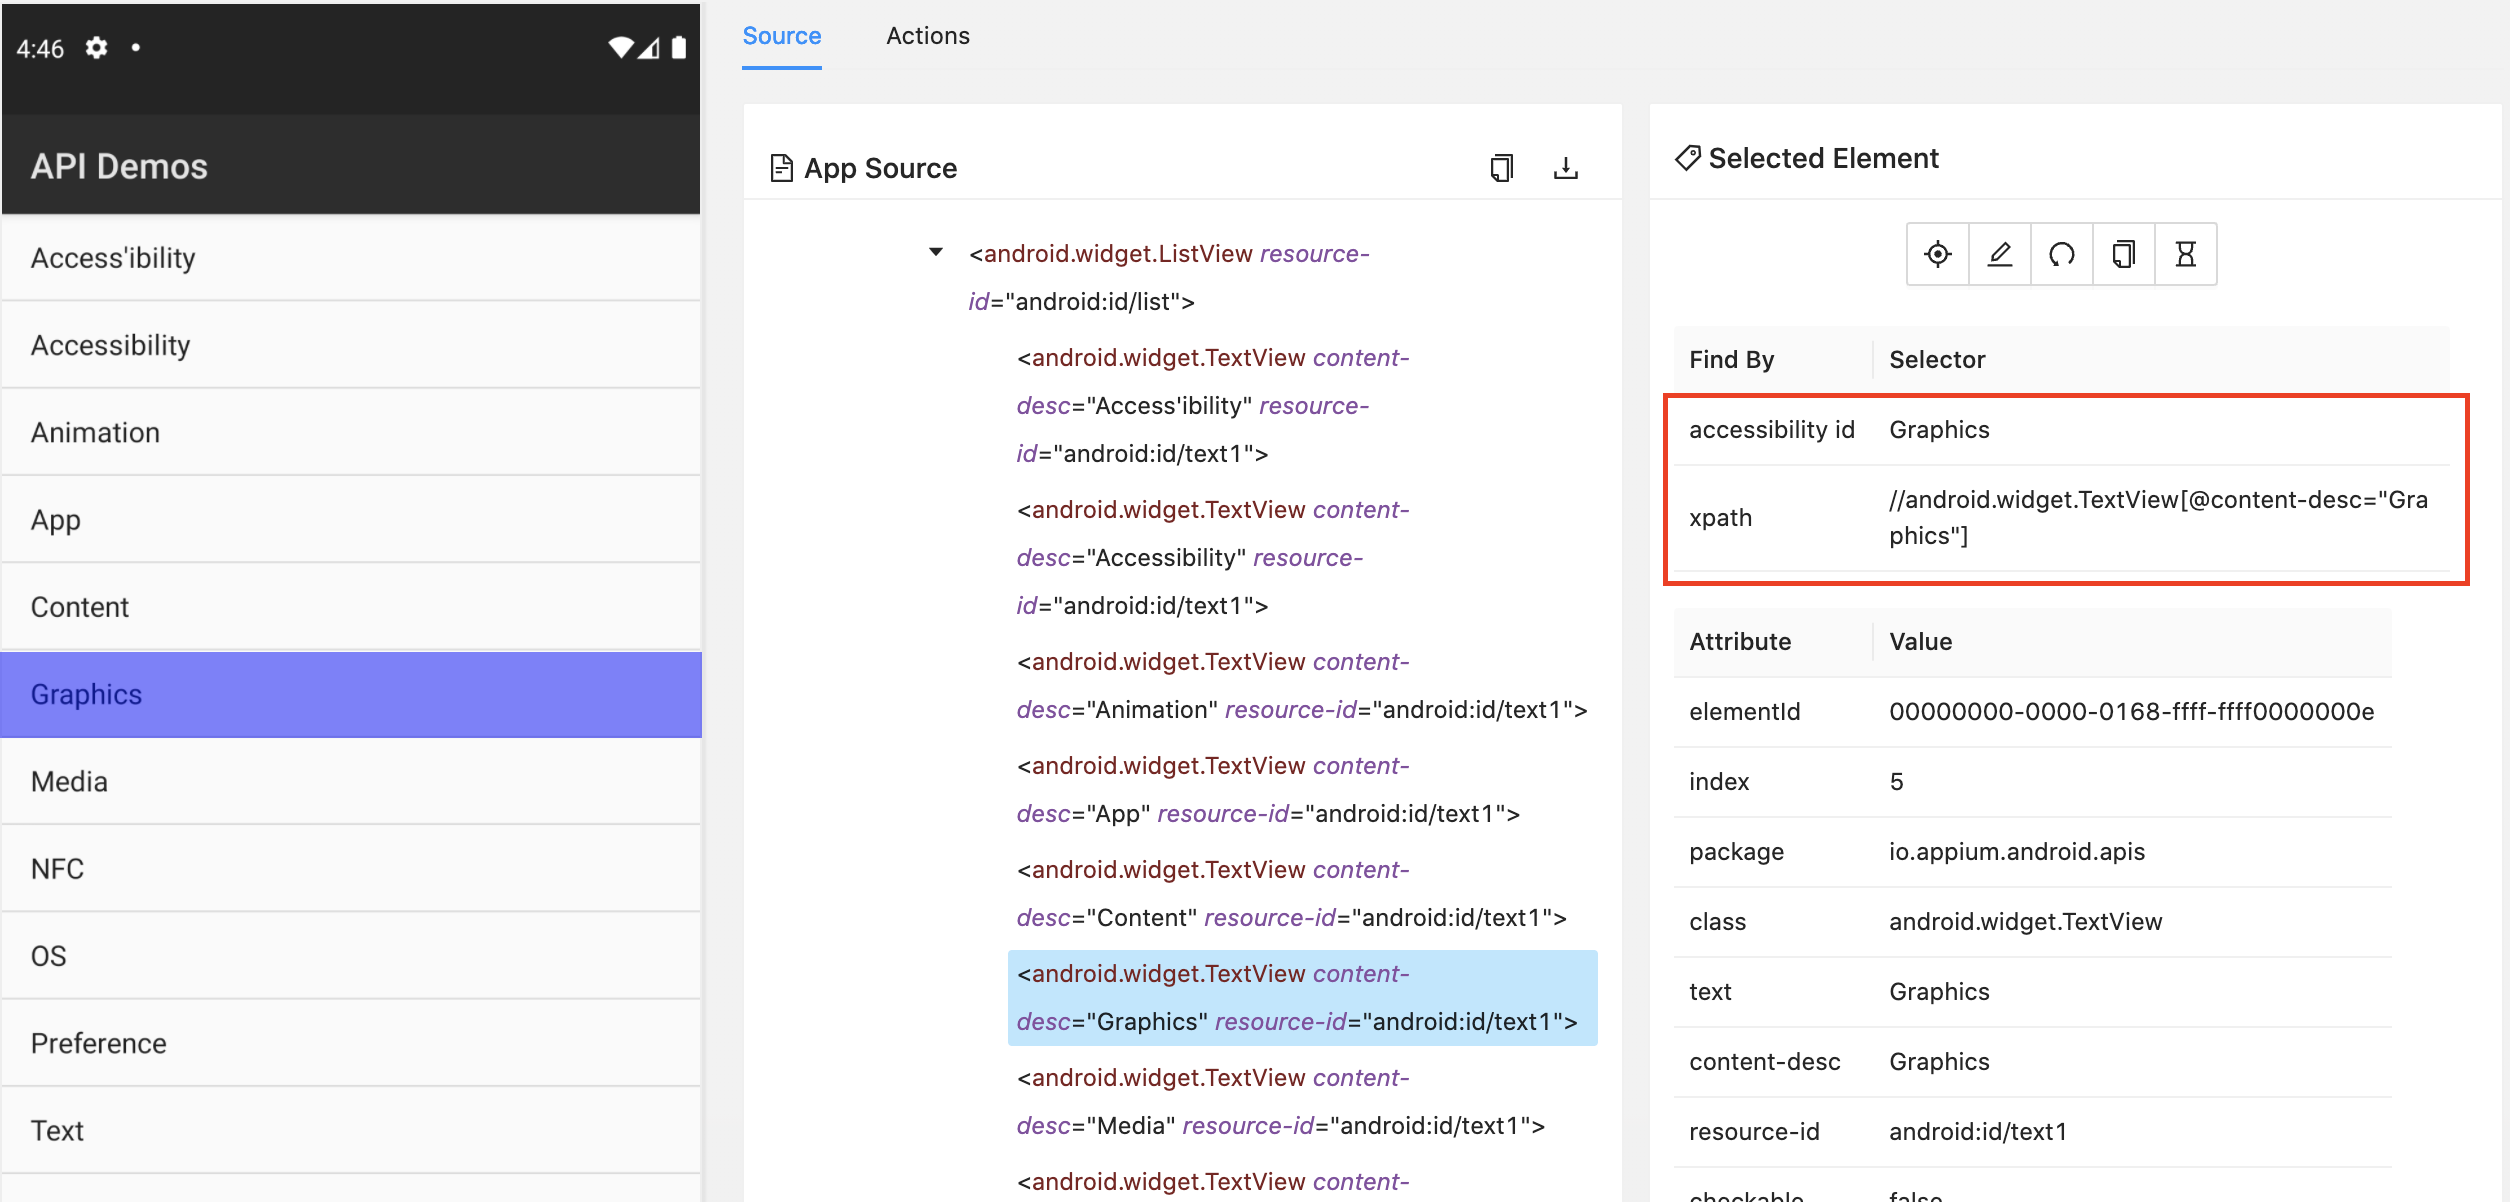2510x1202 pixels.
Task: Tap the NFC entry in device screen
Action: [57, 868]
